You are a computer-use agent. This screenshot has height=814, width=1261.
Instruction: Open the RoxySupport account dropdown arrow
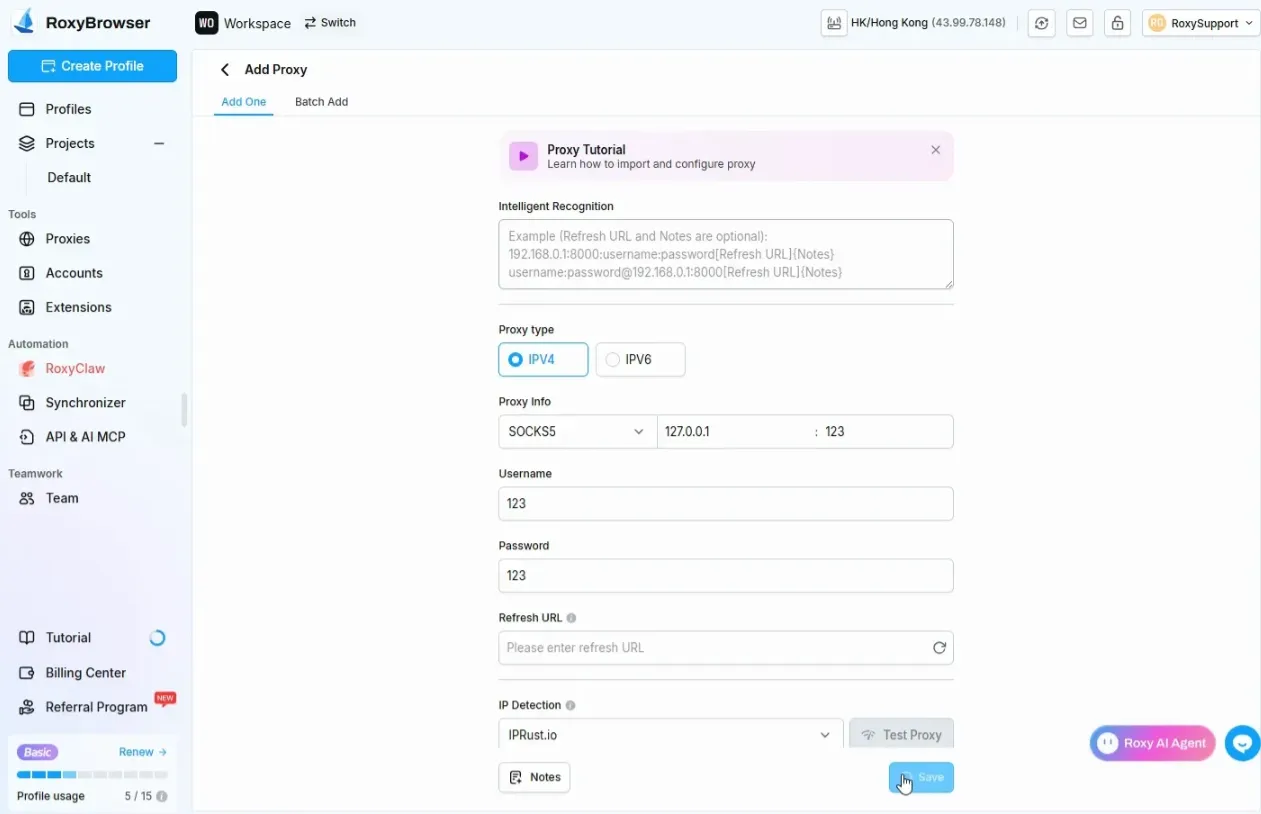point(1249,23)
